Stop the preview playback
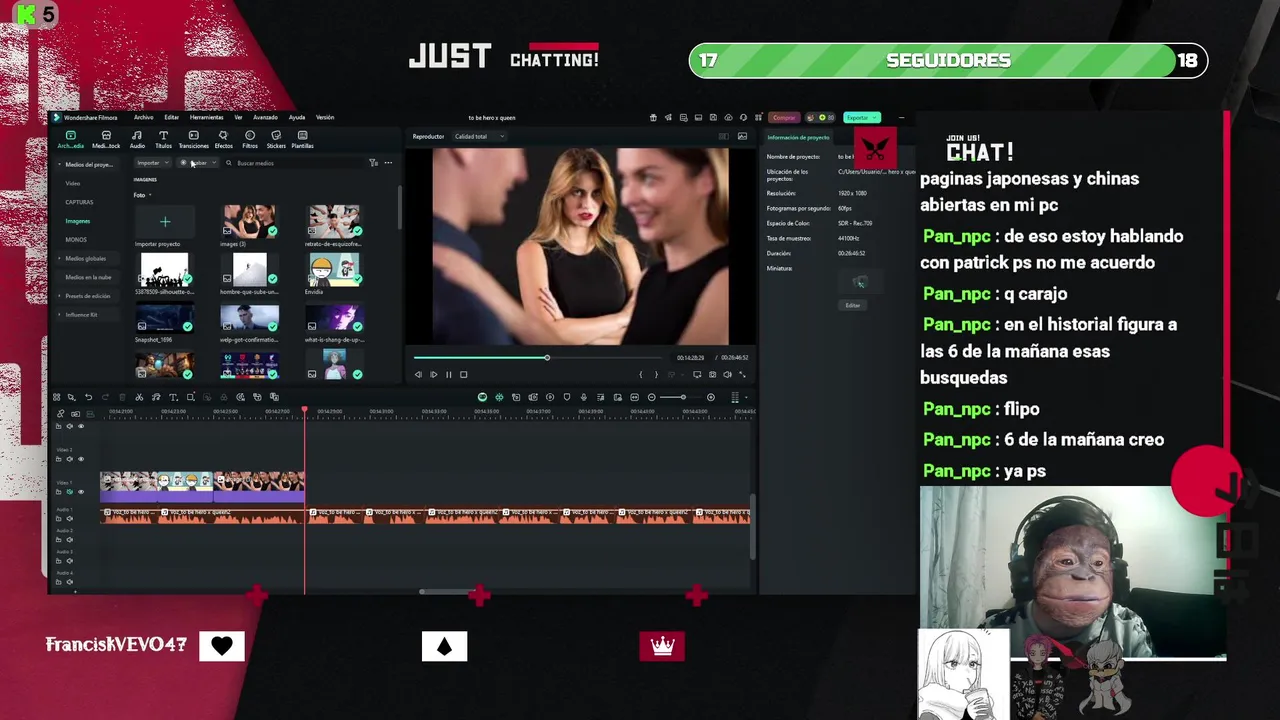 [x=463, y=374]
